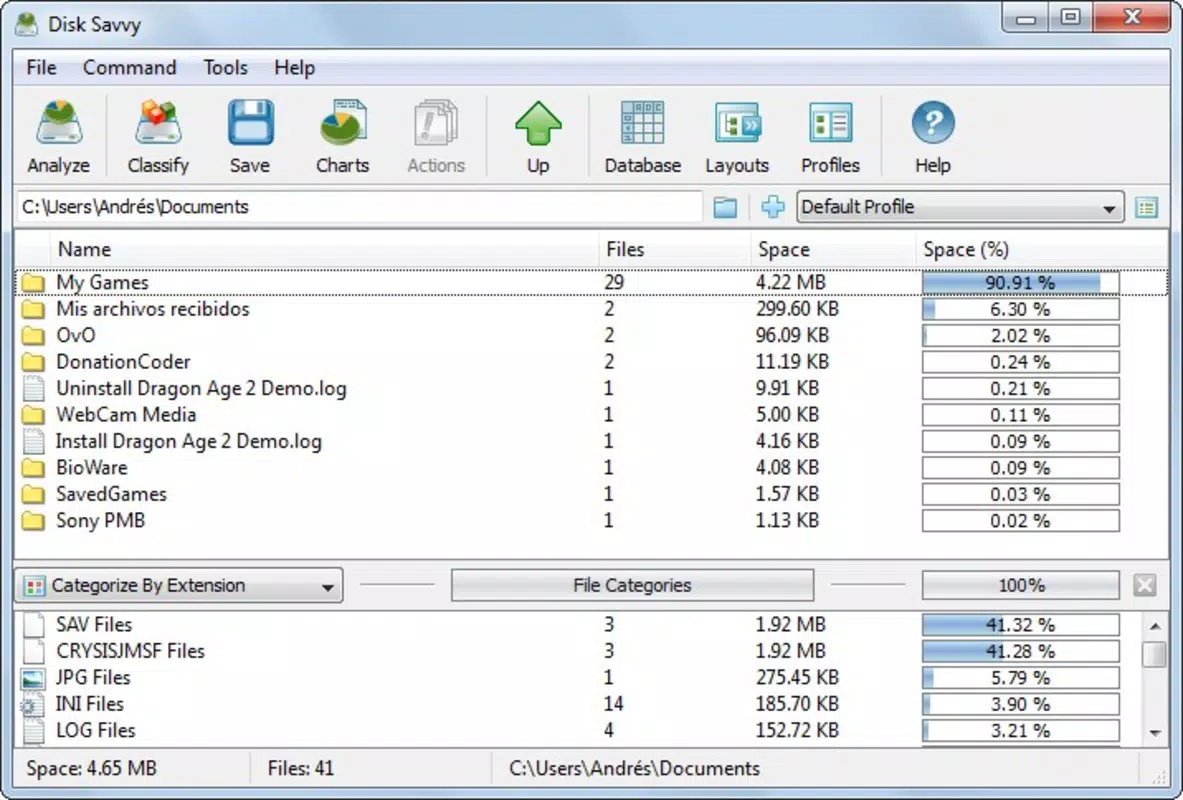Click the File Categories button
Screen dimensions: 1183x800
632,585
